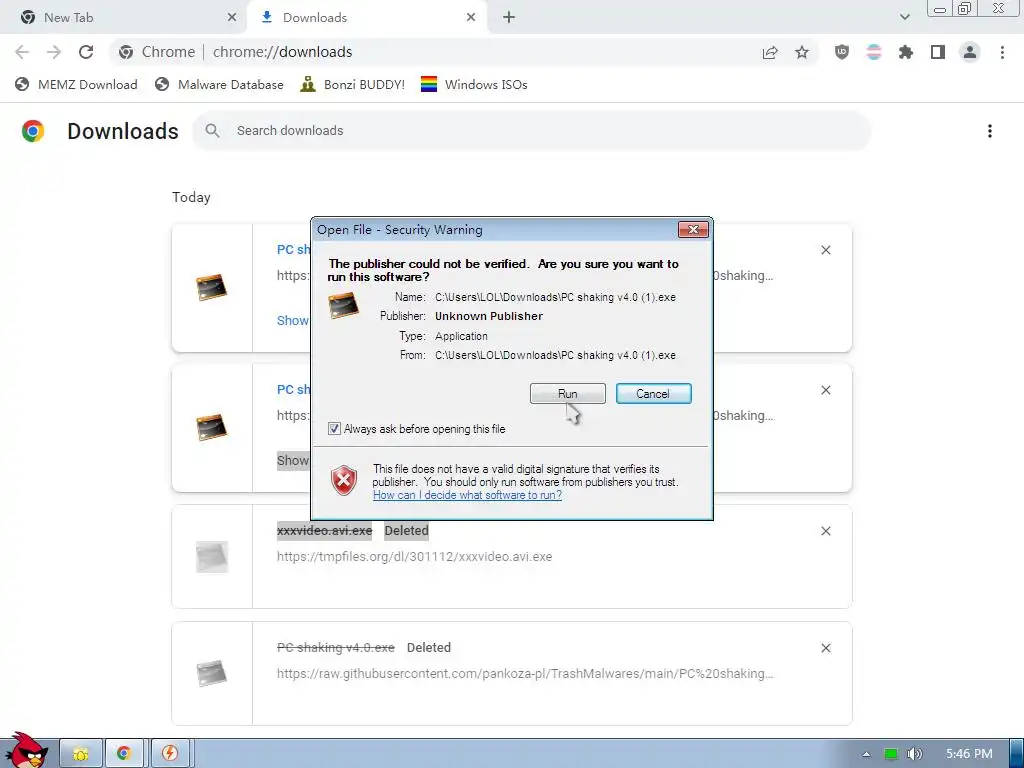Screen dimensions: 1024x768
Task: Open the striped pink-blue extension icon
Action: coord(874,52)
